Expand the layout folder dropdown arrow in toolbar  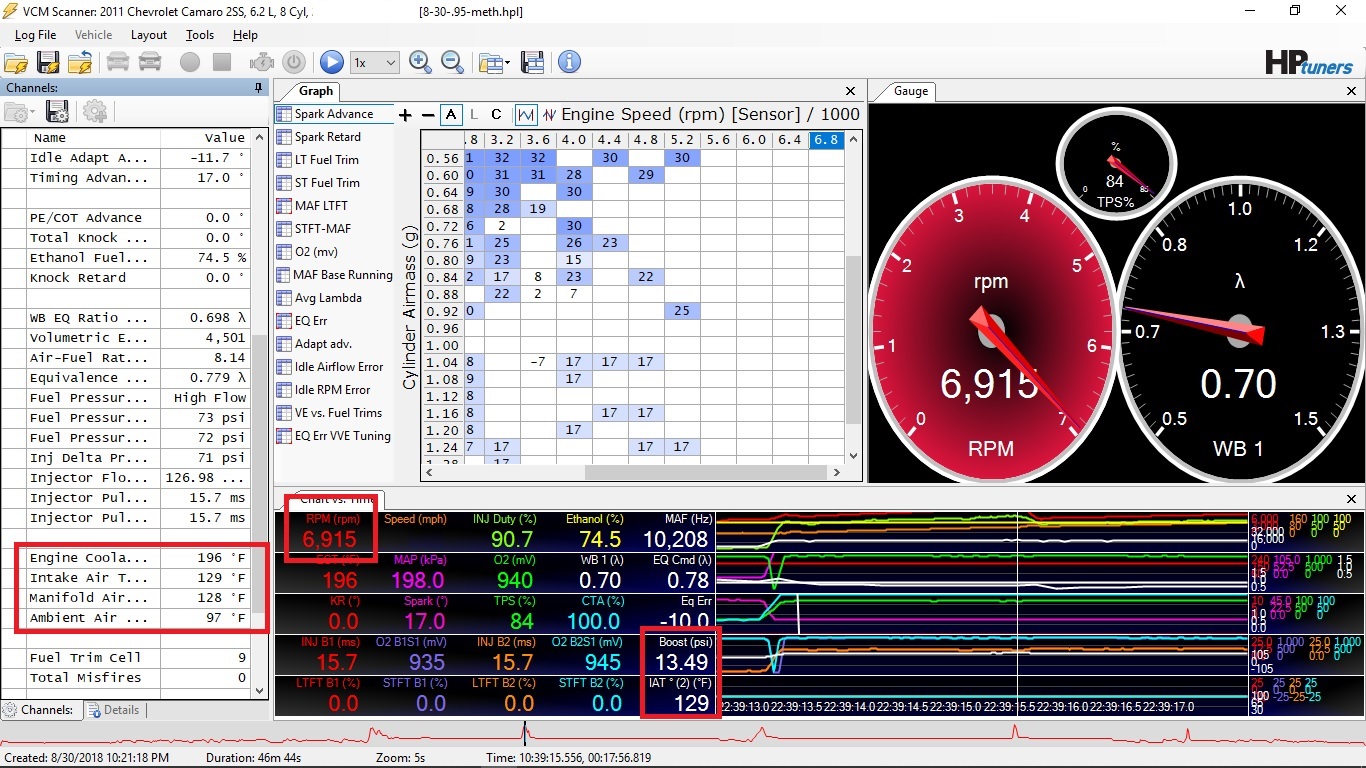(x=508, y=63)
